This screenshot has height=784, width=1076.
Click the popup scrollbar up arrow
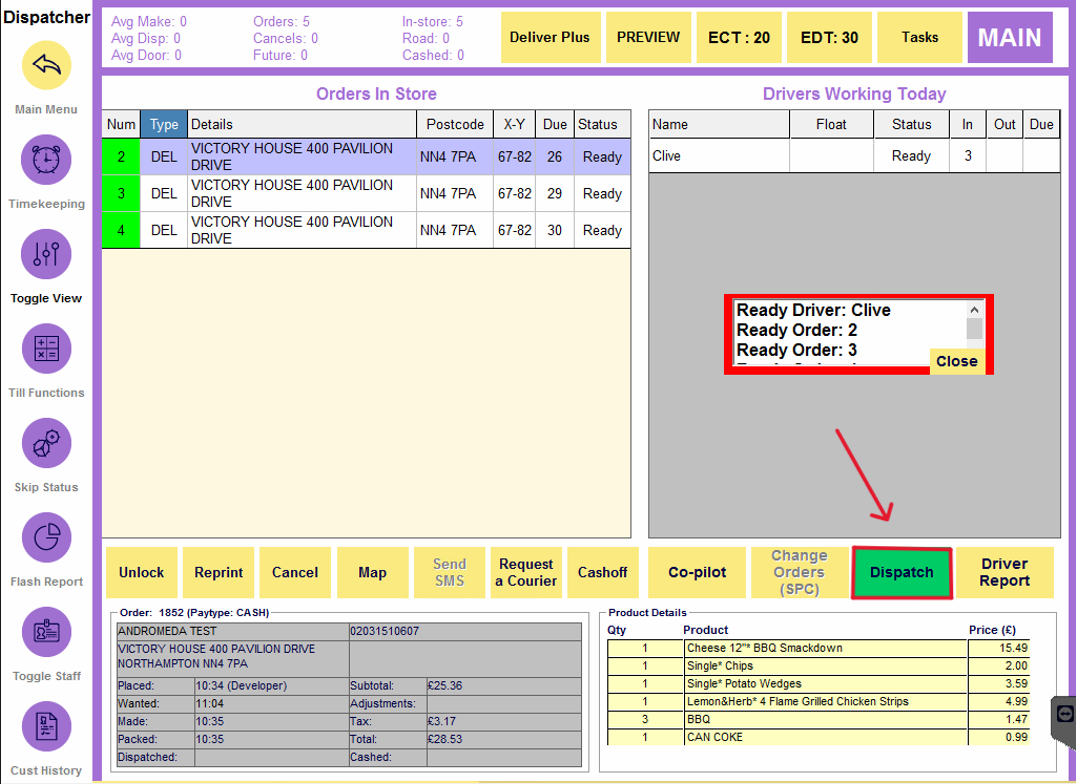pos(974,310)
